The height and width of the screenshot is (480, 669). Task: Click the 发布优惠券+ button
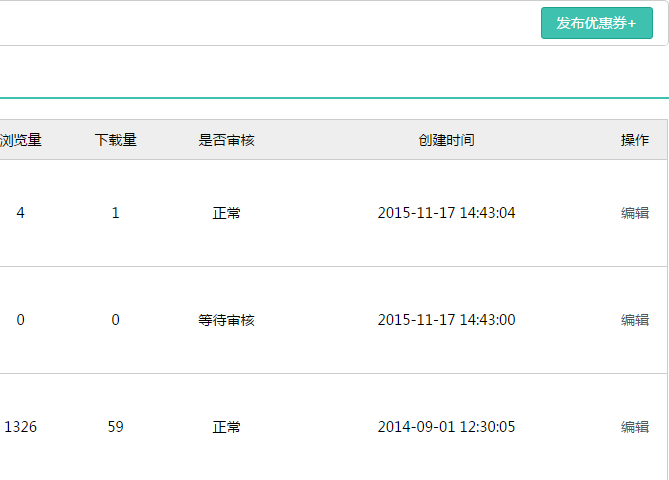(x=596, y=23)
